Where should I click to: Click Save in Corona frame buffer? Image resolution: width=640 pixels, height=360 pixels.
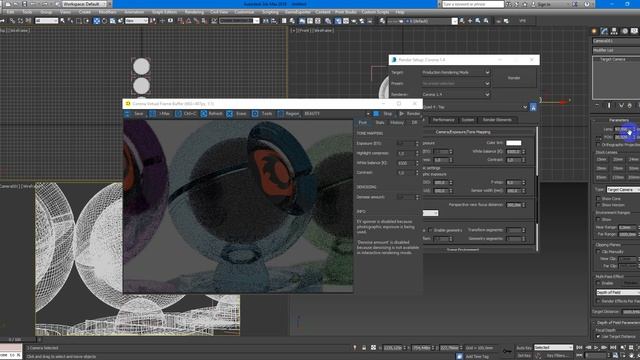[x=135, y=114]
